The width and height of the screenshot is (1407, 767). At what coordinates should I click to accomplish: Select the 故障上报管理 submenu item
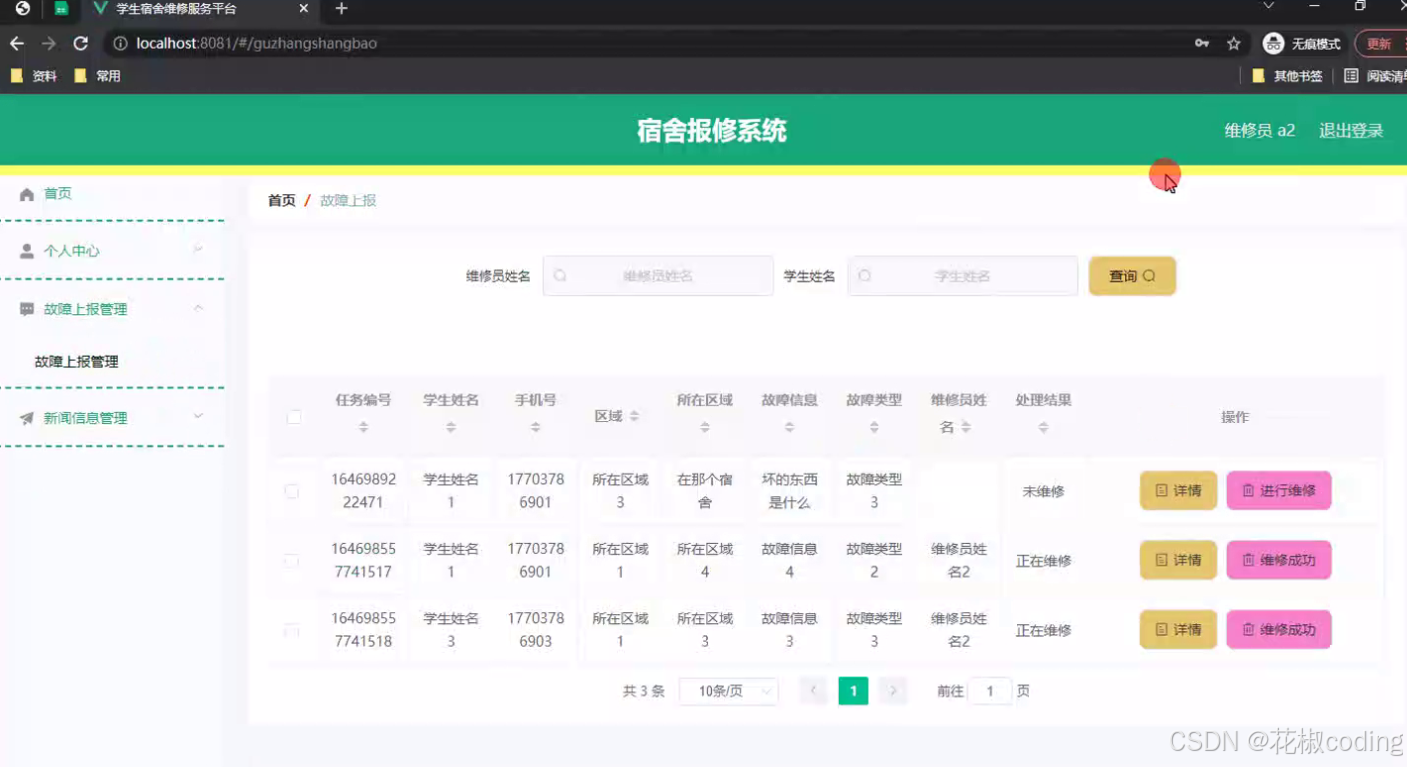point(77,362)
